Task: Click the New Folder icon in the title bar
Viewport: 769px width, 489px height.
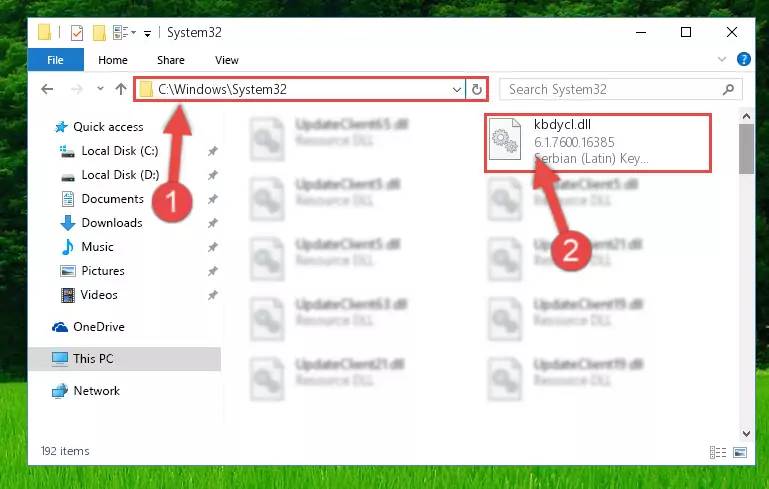Action: [x=100, y=33]
